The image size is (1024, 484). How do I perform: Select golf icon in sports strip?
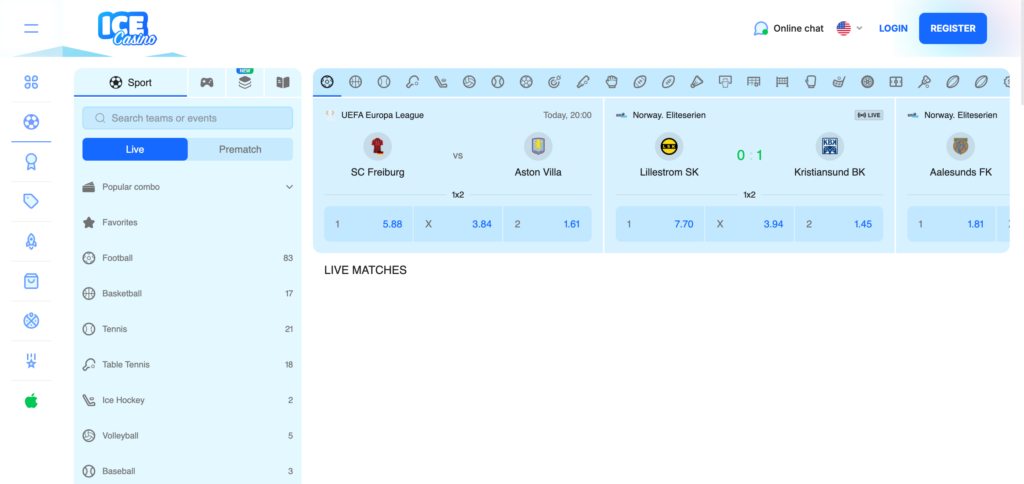(839, 82)
